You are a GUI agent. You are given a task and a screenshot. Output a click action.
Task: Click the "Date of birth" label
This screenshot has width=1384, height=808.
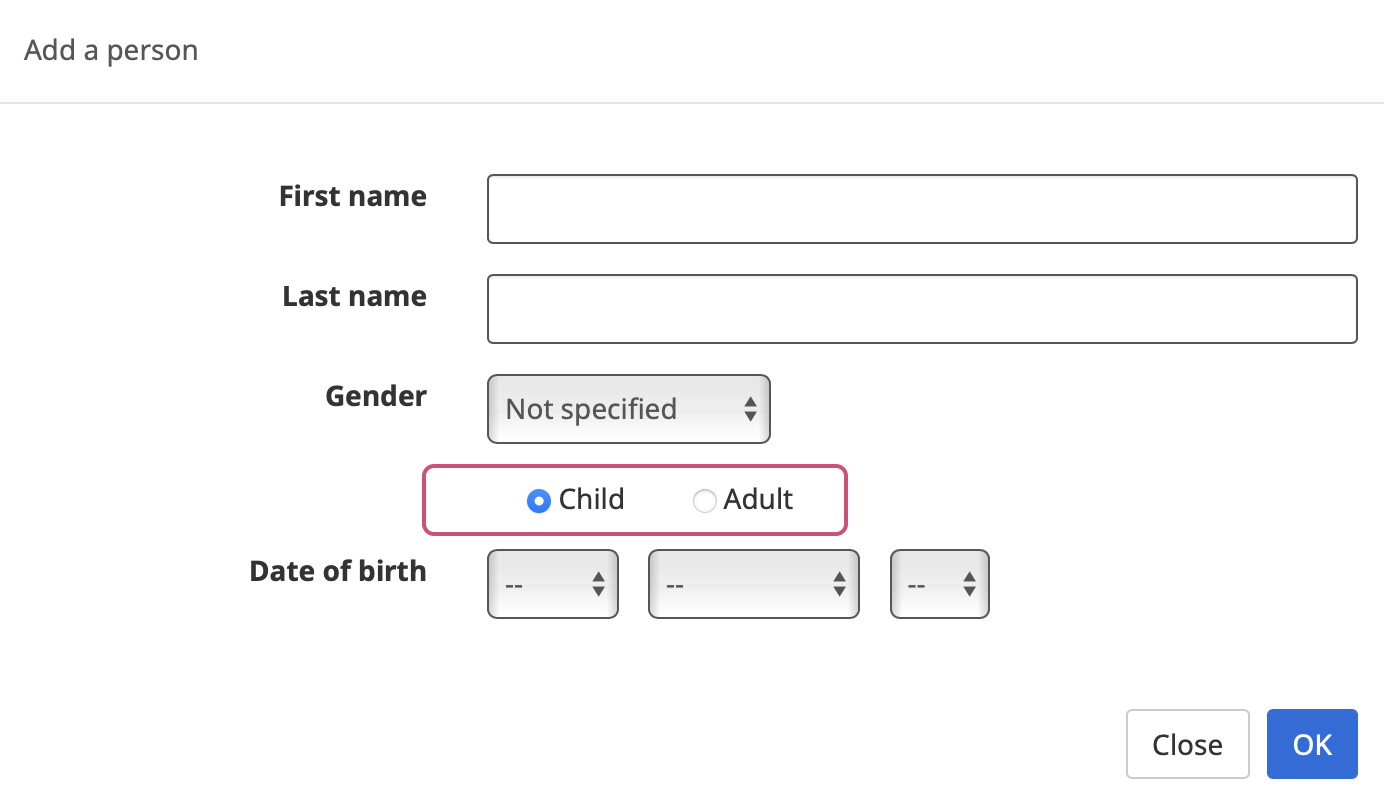[337, 571]
